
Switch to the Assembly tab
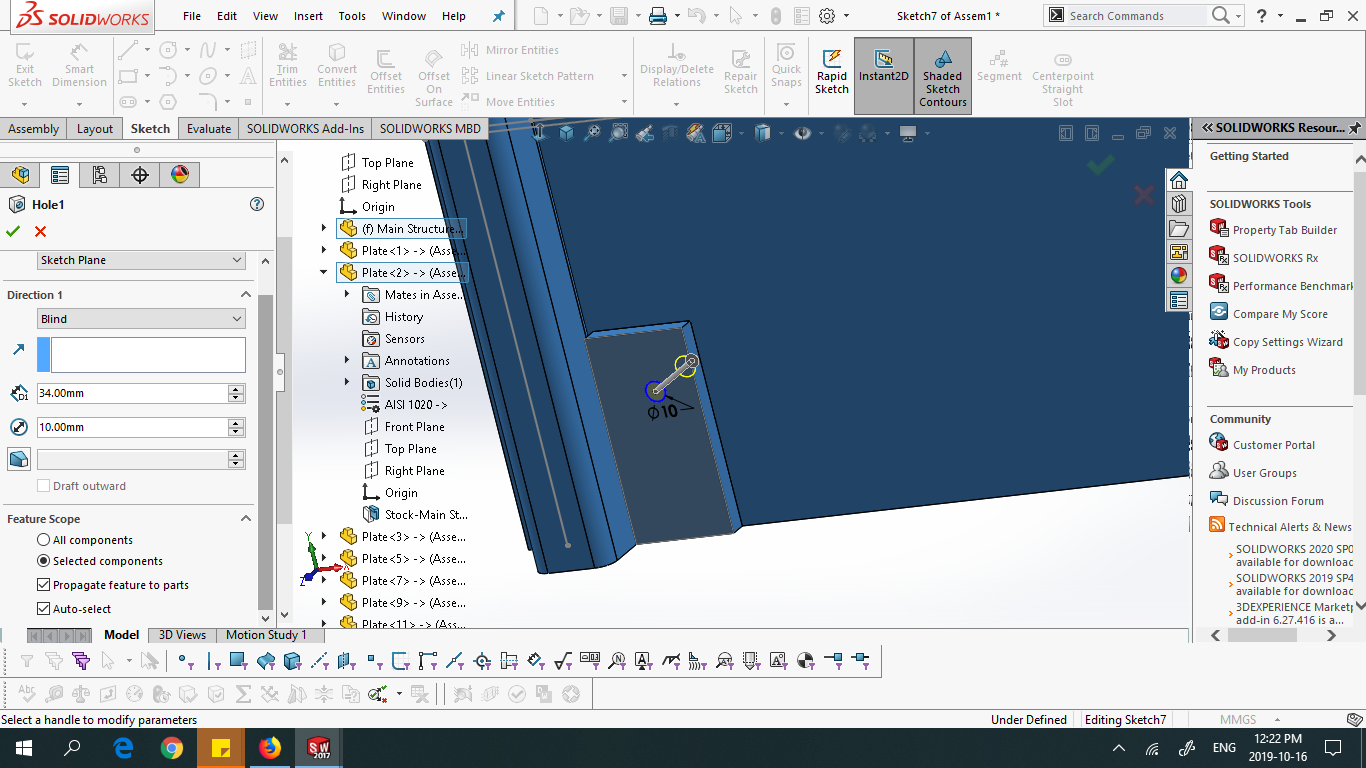pos(34,128)
